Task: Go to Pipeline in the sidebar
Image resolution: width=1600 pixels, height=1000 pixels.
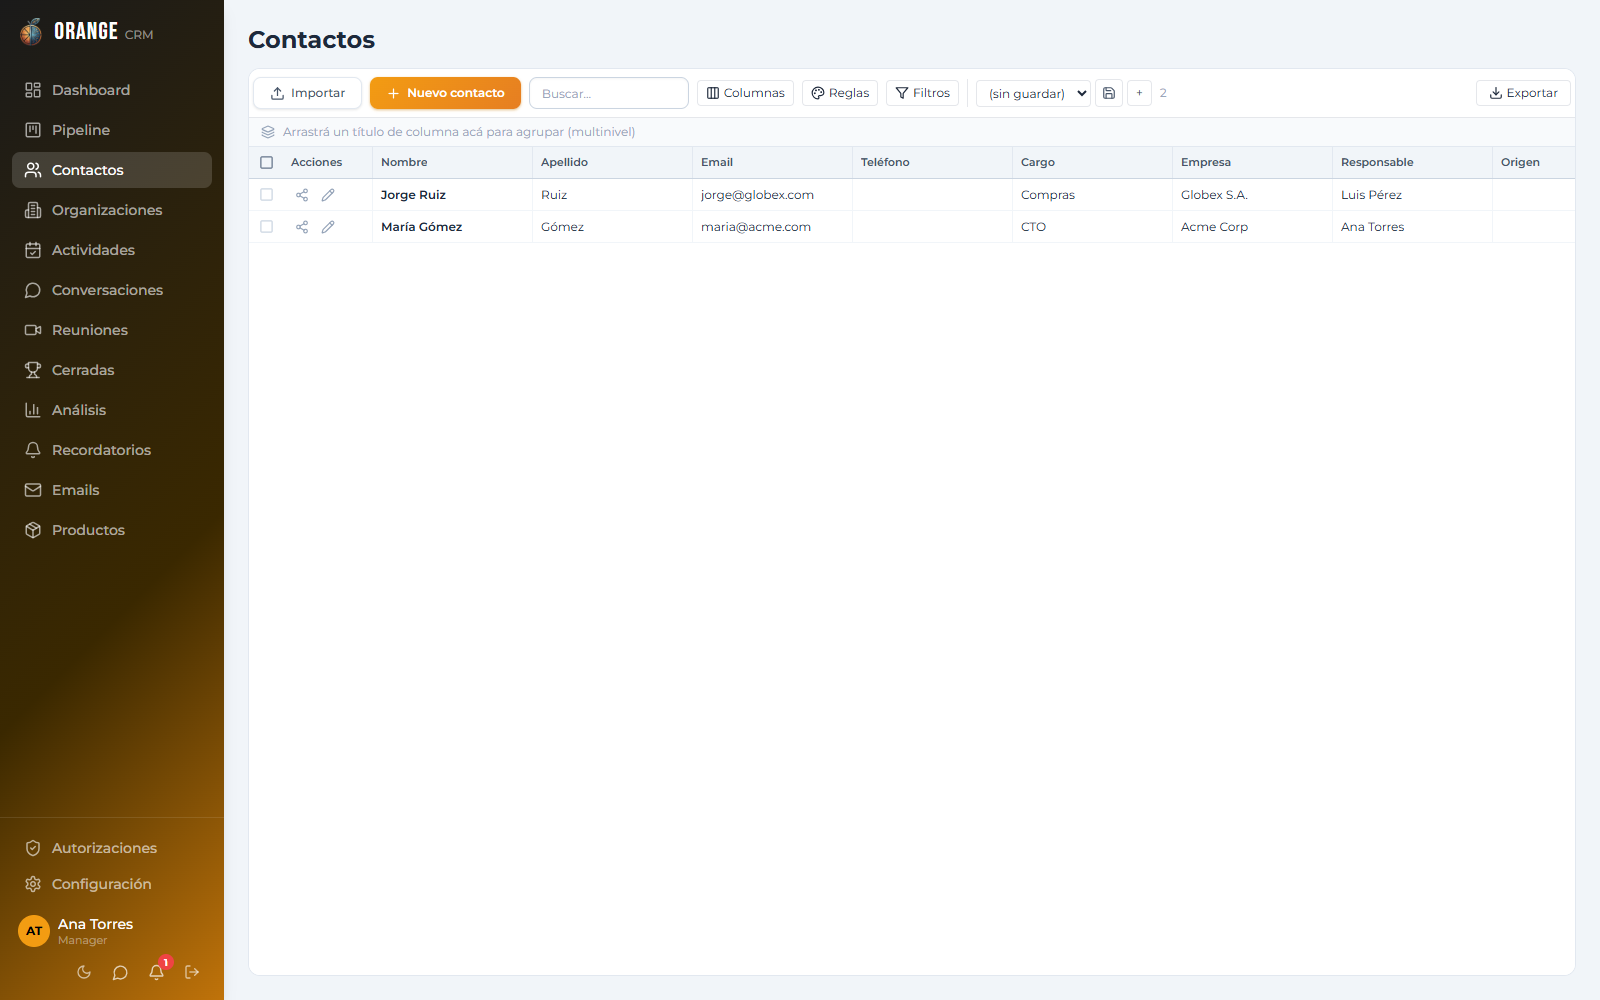Action: click(112, 130)
